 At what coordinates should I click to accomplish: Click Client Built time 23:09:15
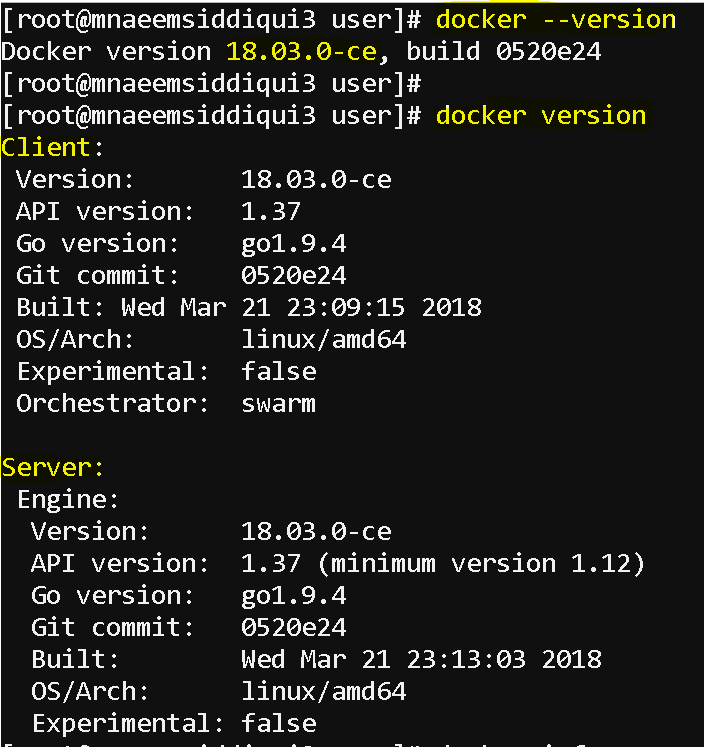(x=346, y=308)
